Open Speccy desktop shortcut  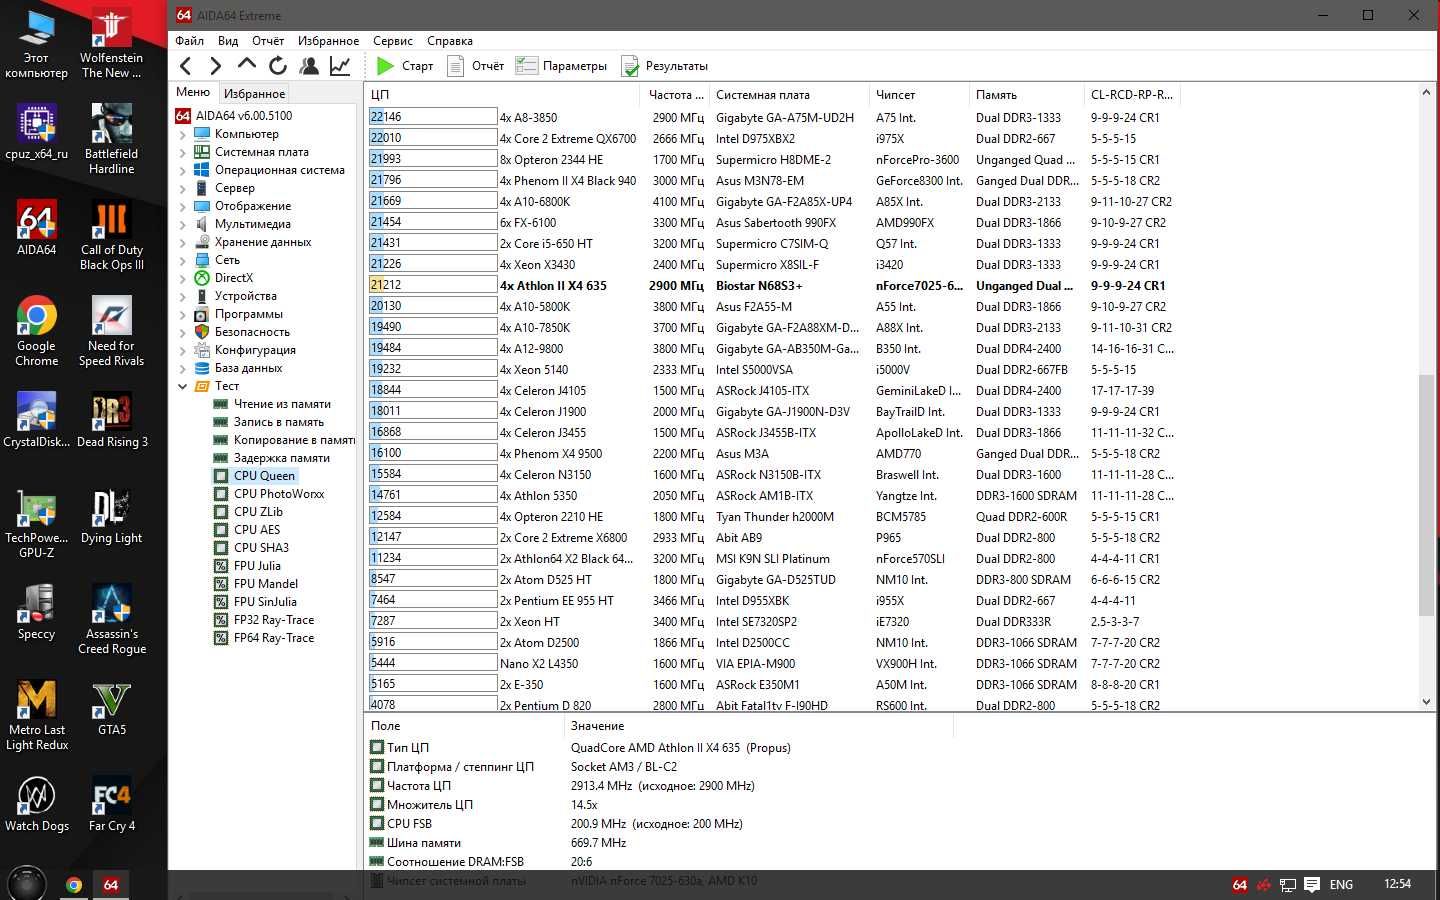[36, 612]
